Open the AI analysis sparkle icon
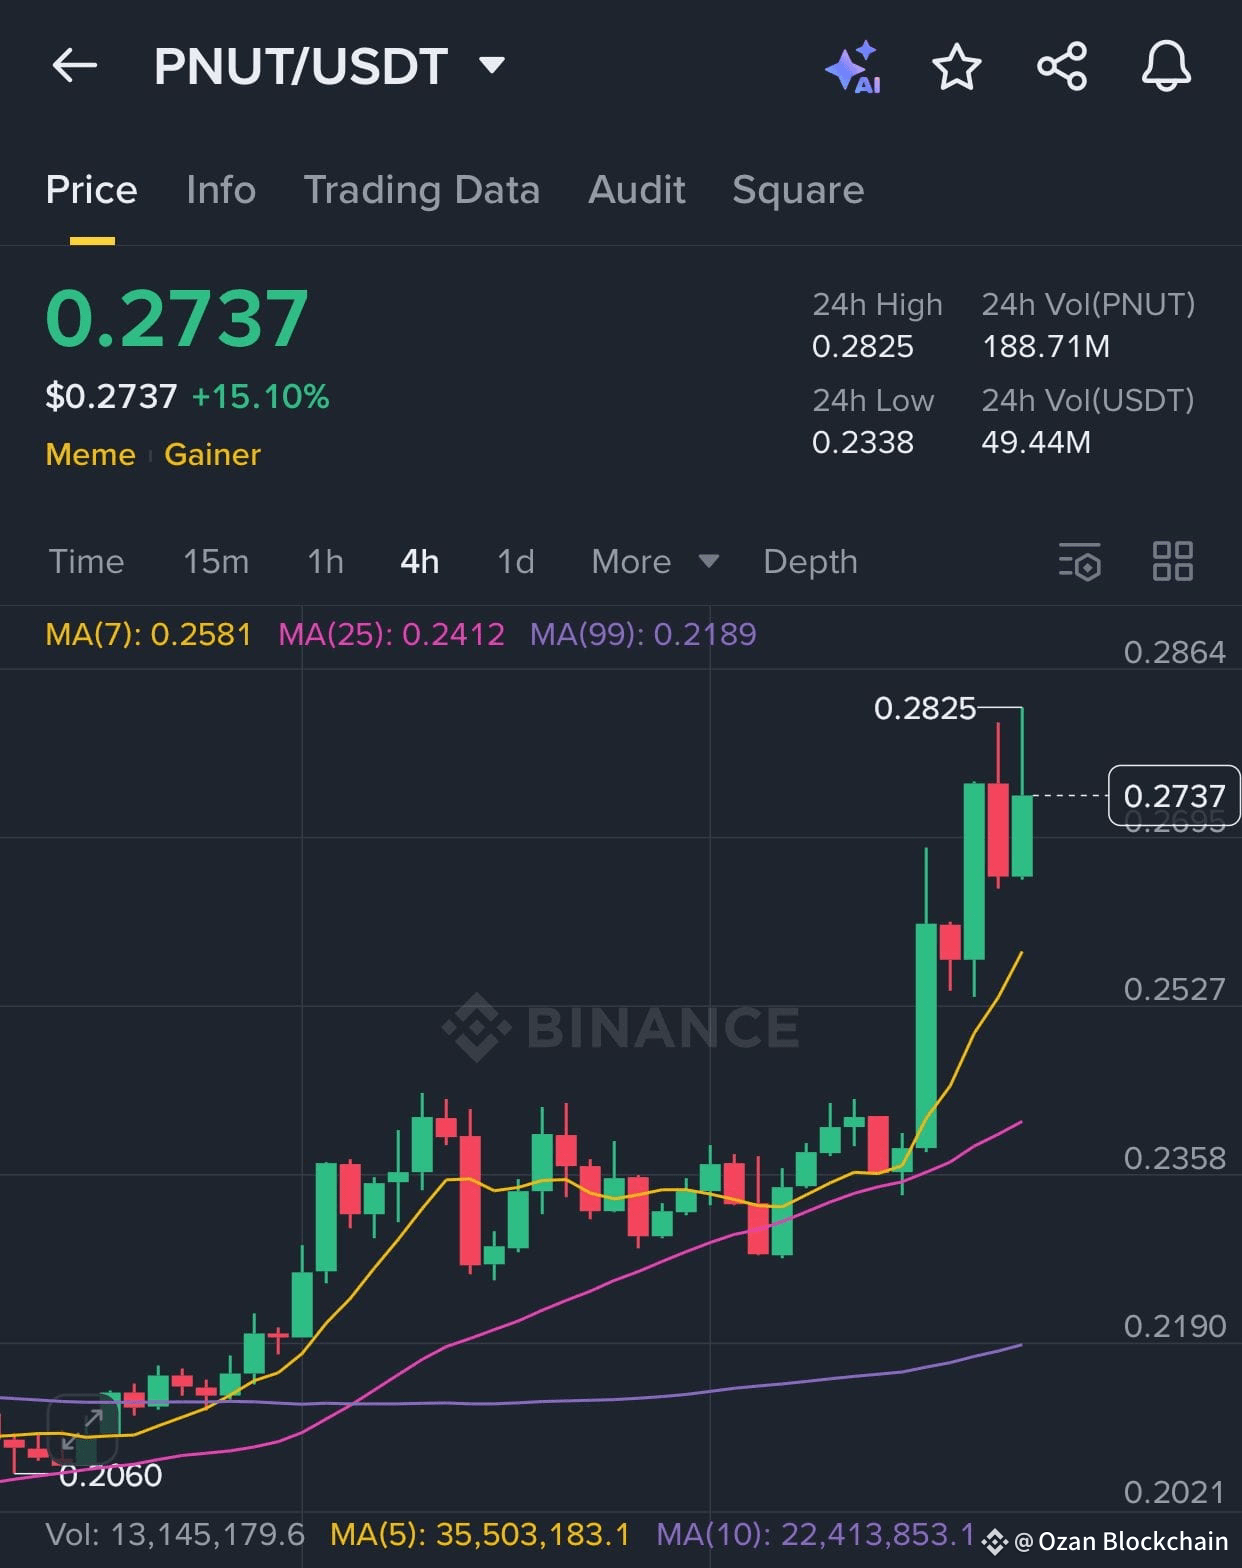 coord(853,68)
